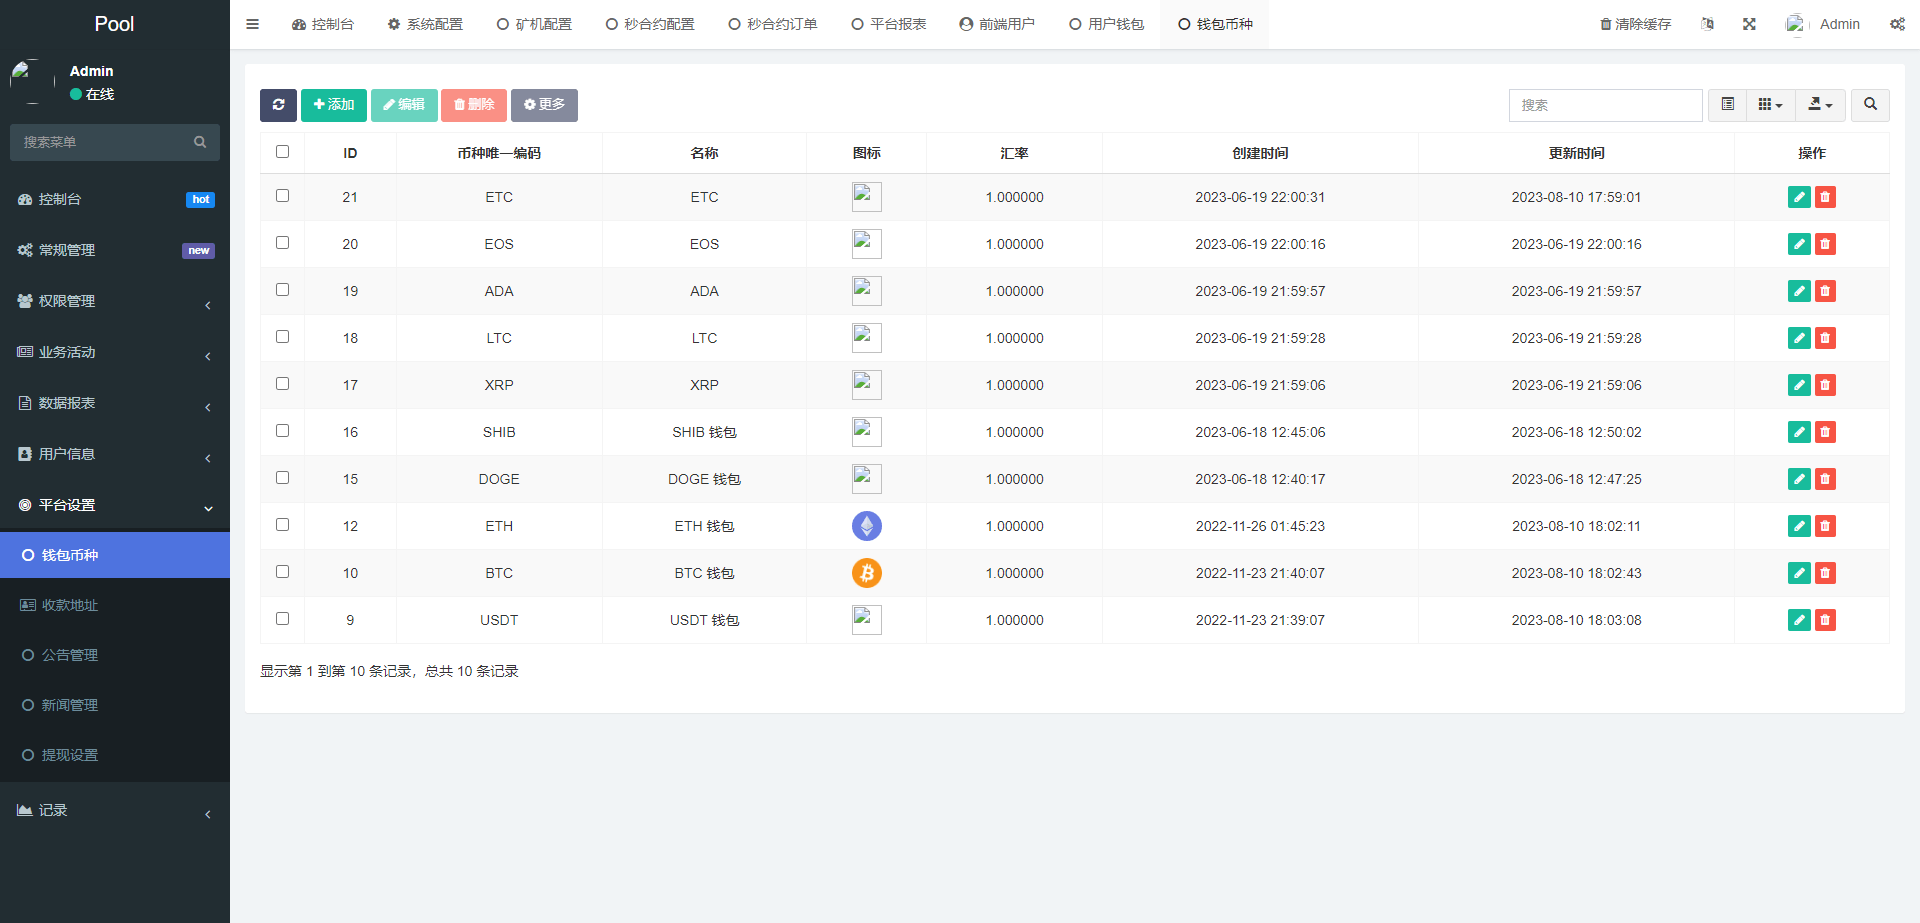Open the settings gear at the top right

tap(1898, 23)
